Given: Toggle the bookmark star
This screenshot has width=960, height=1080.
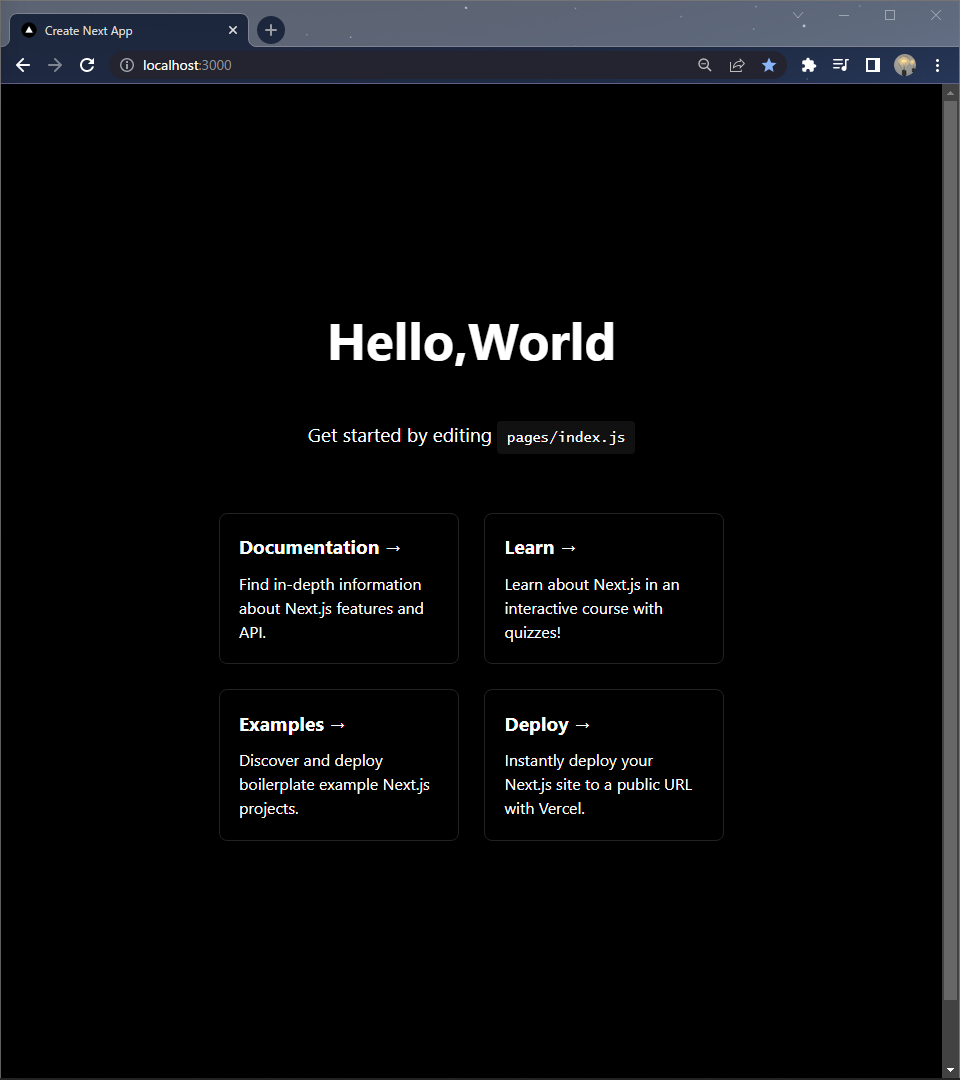Looking at the screenshot, I should click(x=769, y=65).
